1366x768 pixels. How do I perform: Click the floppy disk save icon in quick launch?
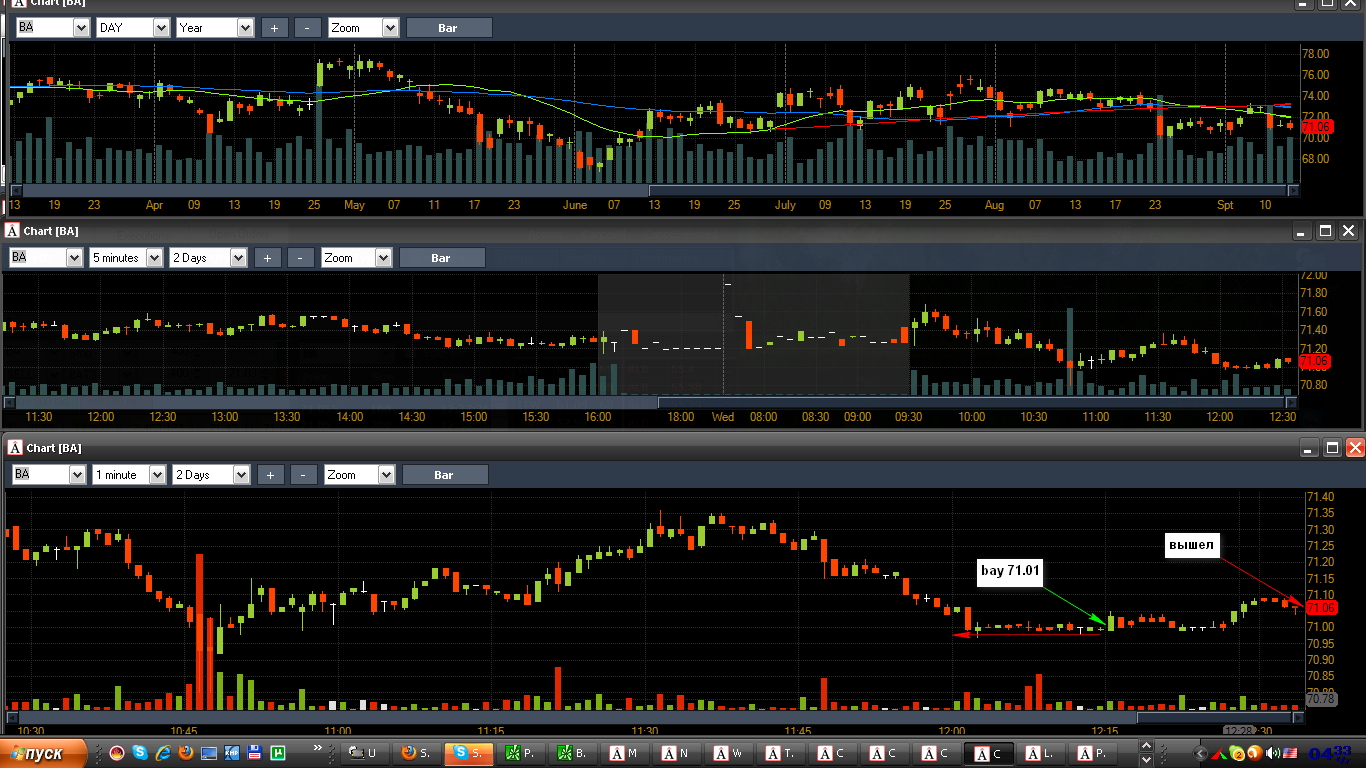tap(255, 752)
